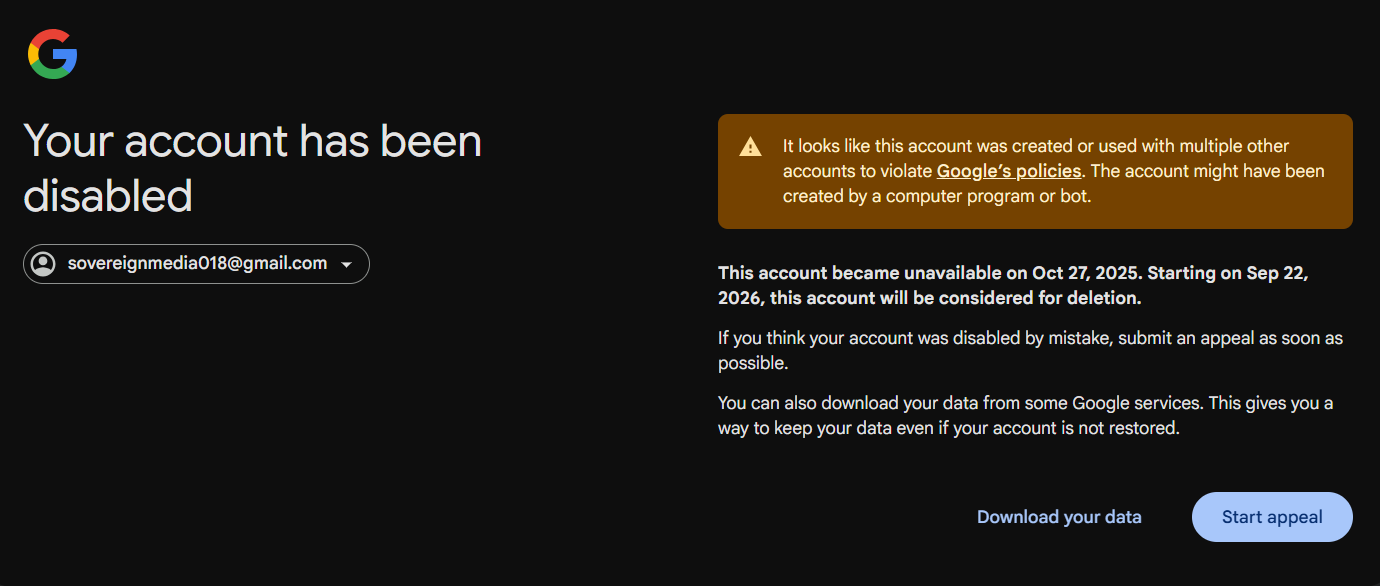Click the "created by a computer program or bot" text
This screenshot has height=586, width=1380.
[936, 196]
